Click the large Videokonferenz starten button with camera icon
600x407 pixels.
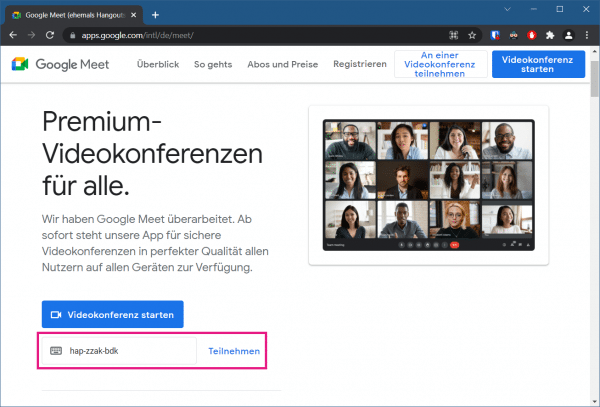[112, 314]
